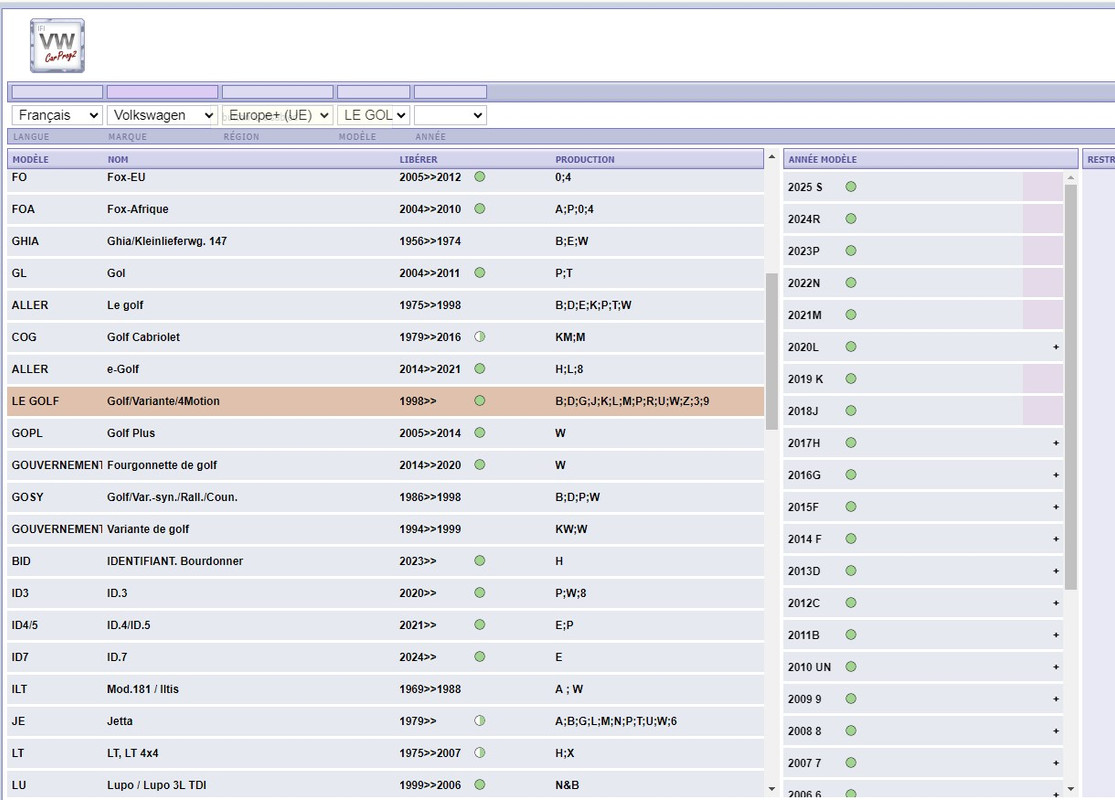Expand the 2009 9 model year plus sign

[1056, 699]
